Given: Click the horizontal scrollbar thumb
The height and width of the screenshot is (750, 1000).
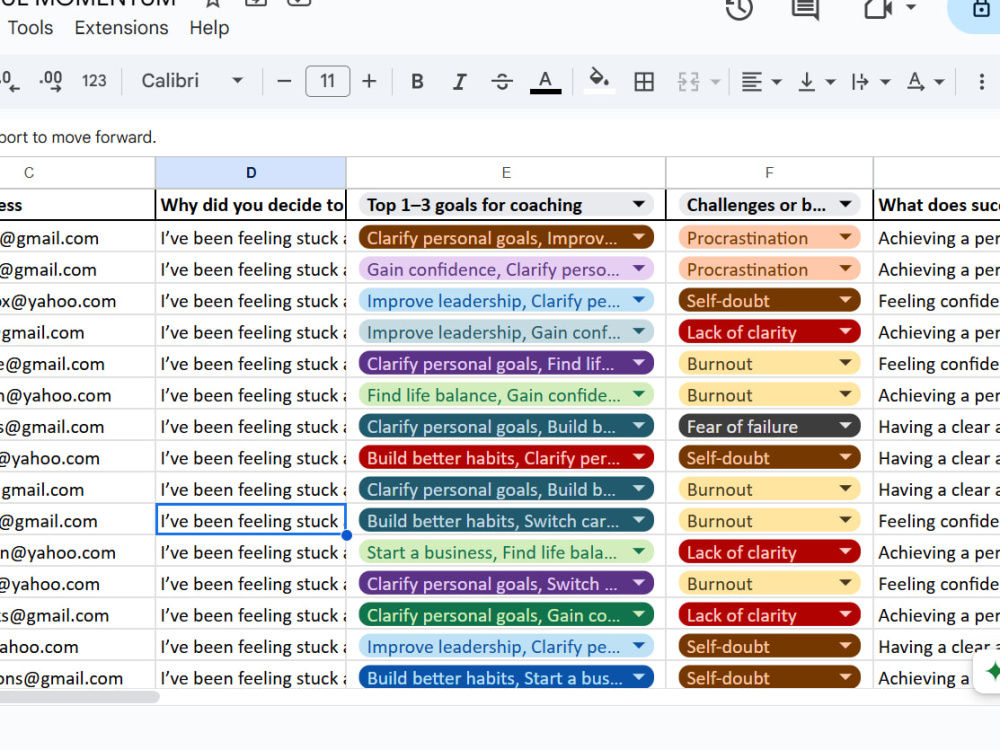Looking at the screenshot, I should [x=79, y=697].
